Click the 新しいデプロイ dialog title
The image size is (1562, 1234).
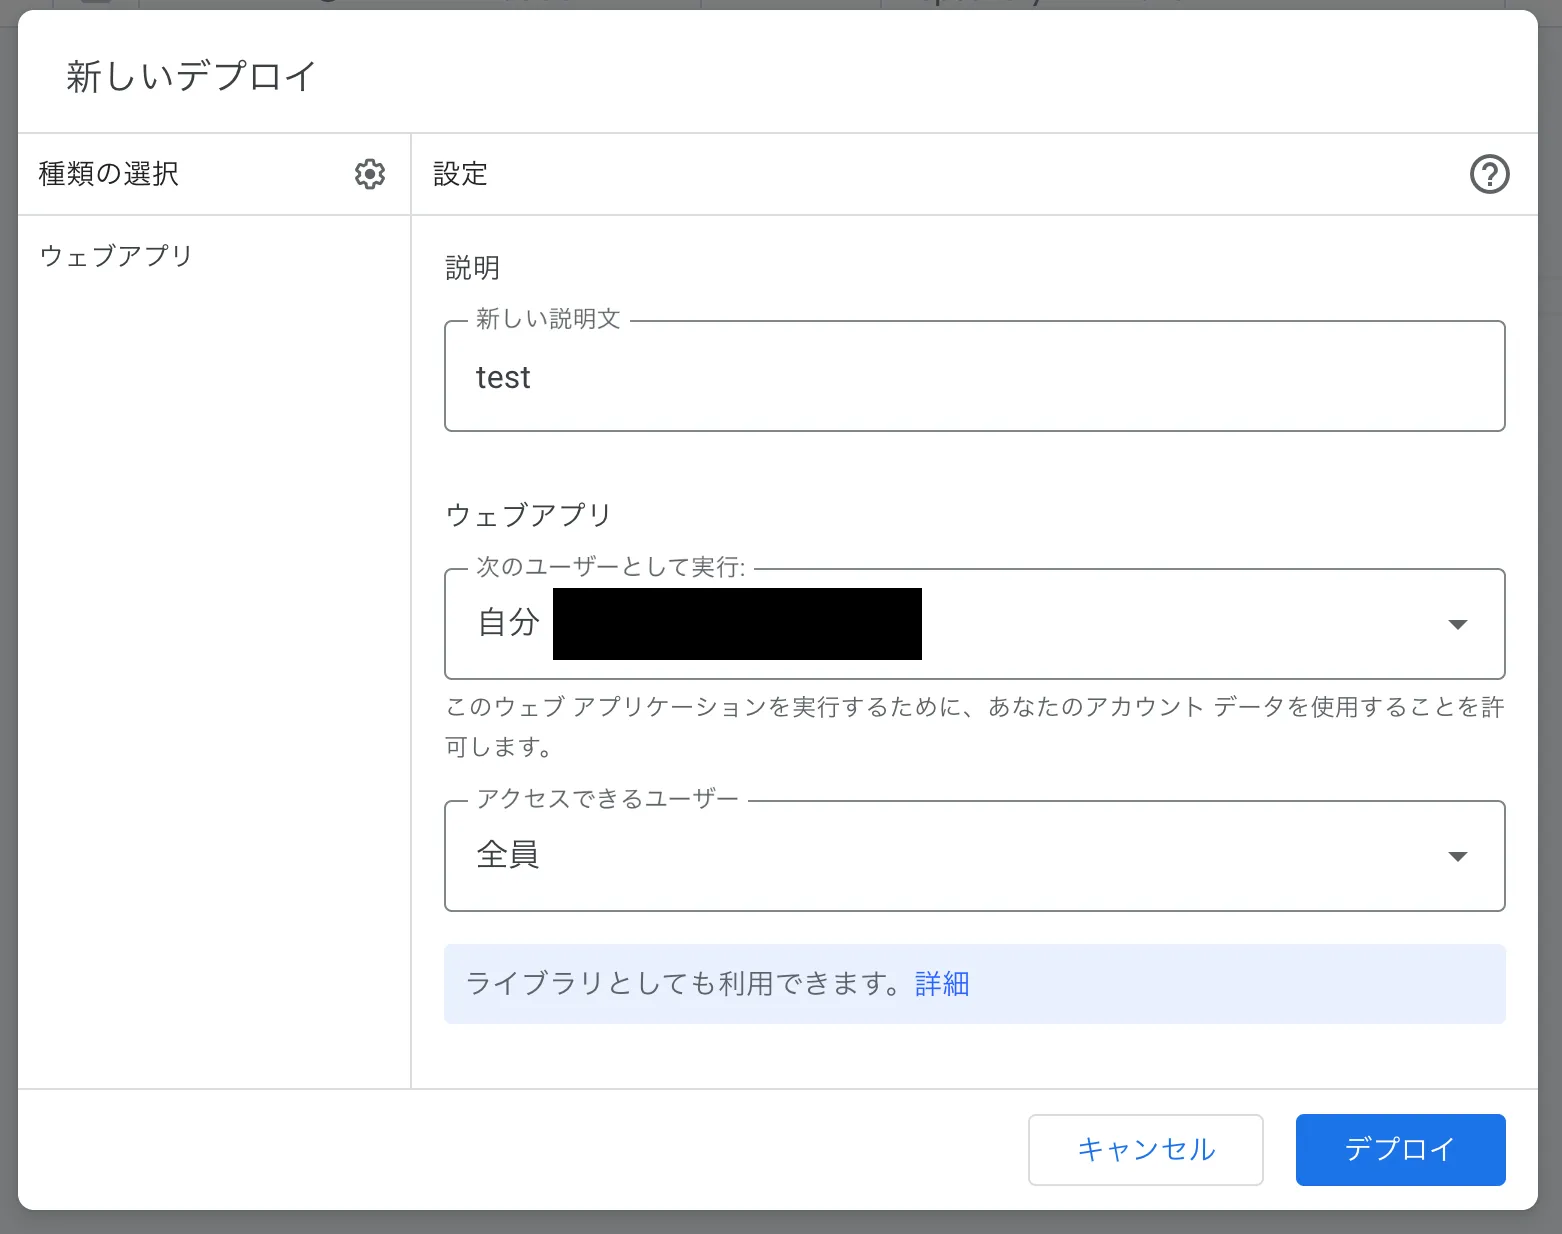coord(189,74)
